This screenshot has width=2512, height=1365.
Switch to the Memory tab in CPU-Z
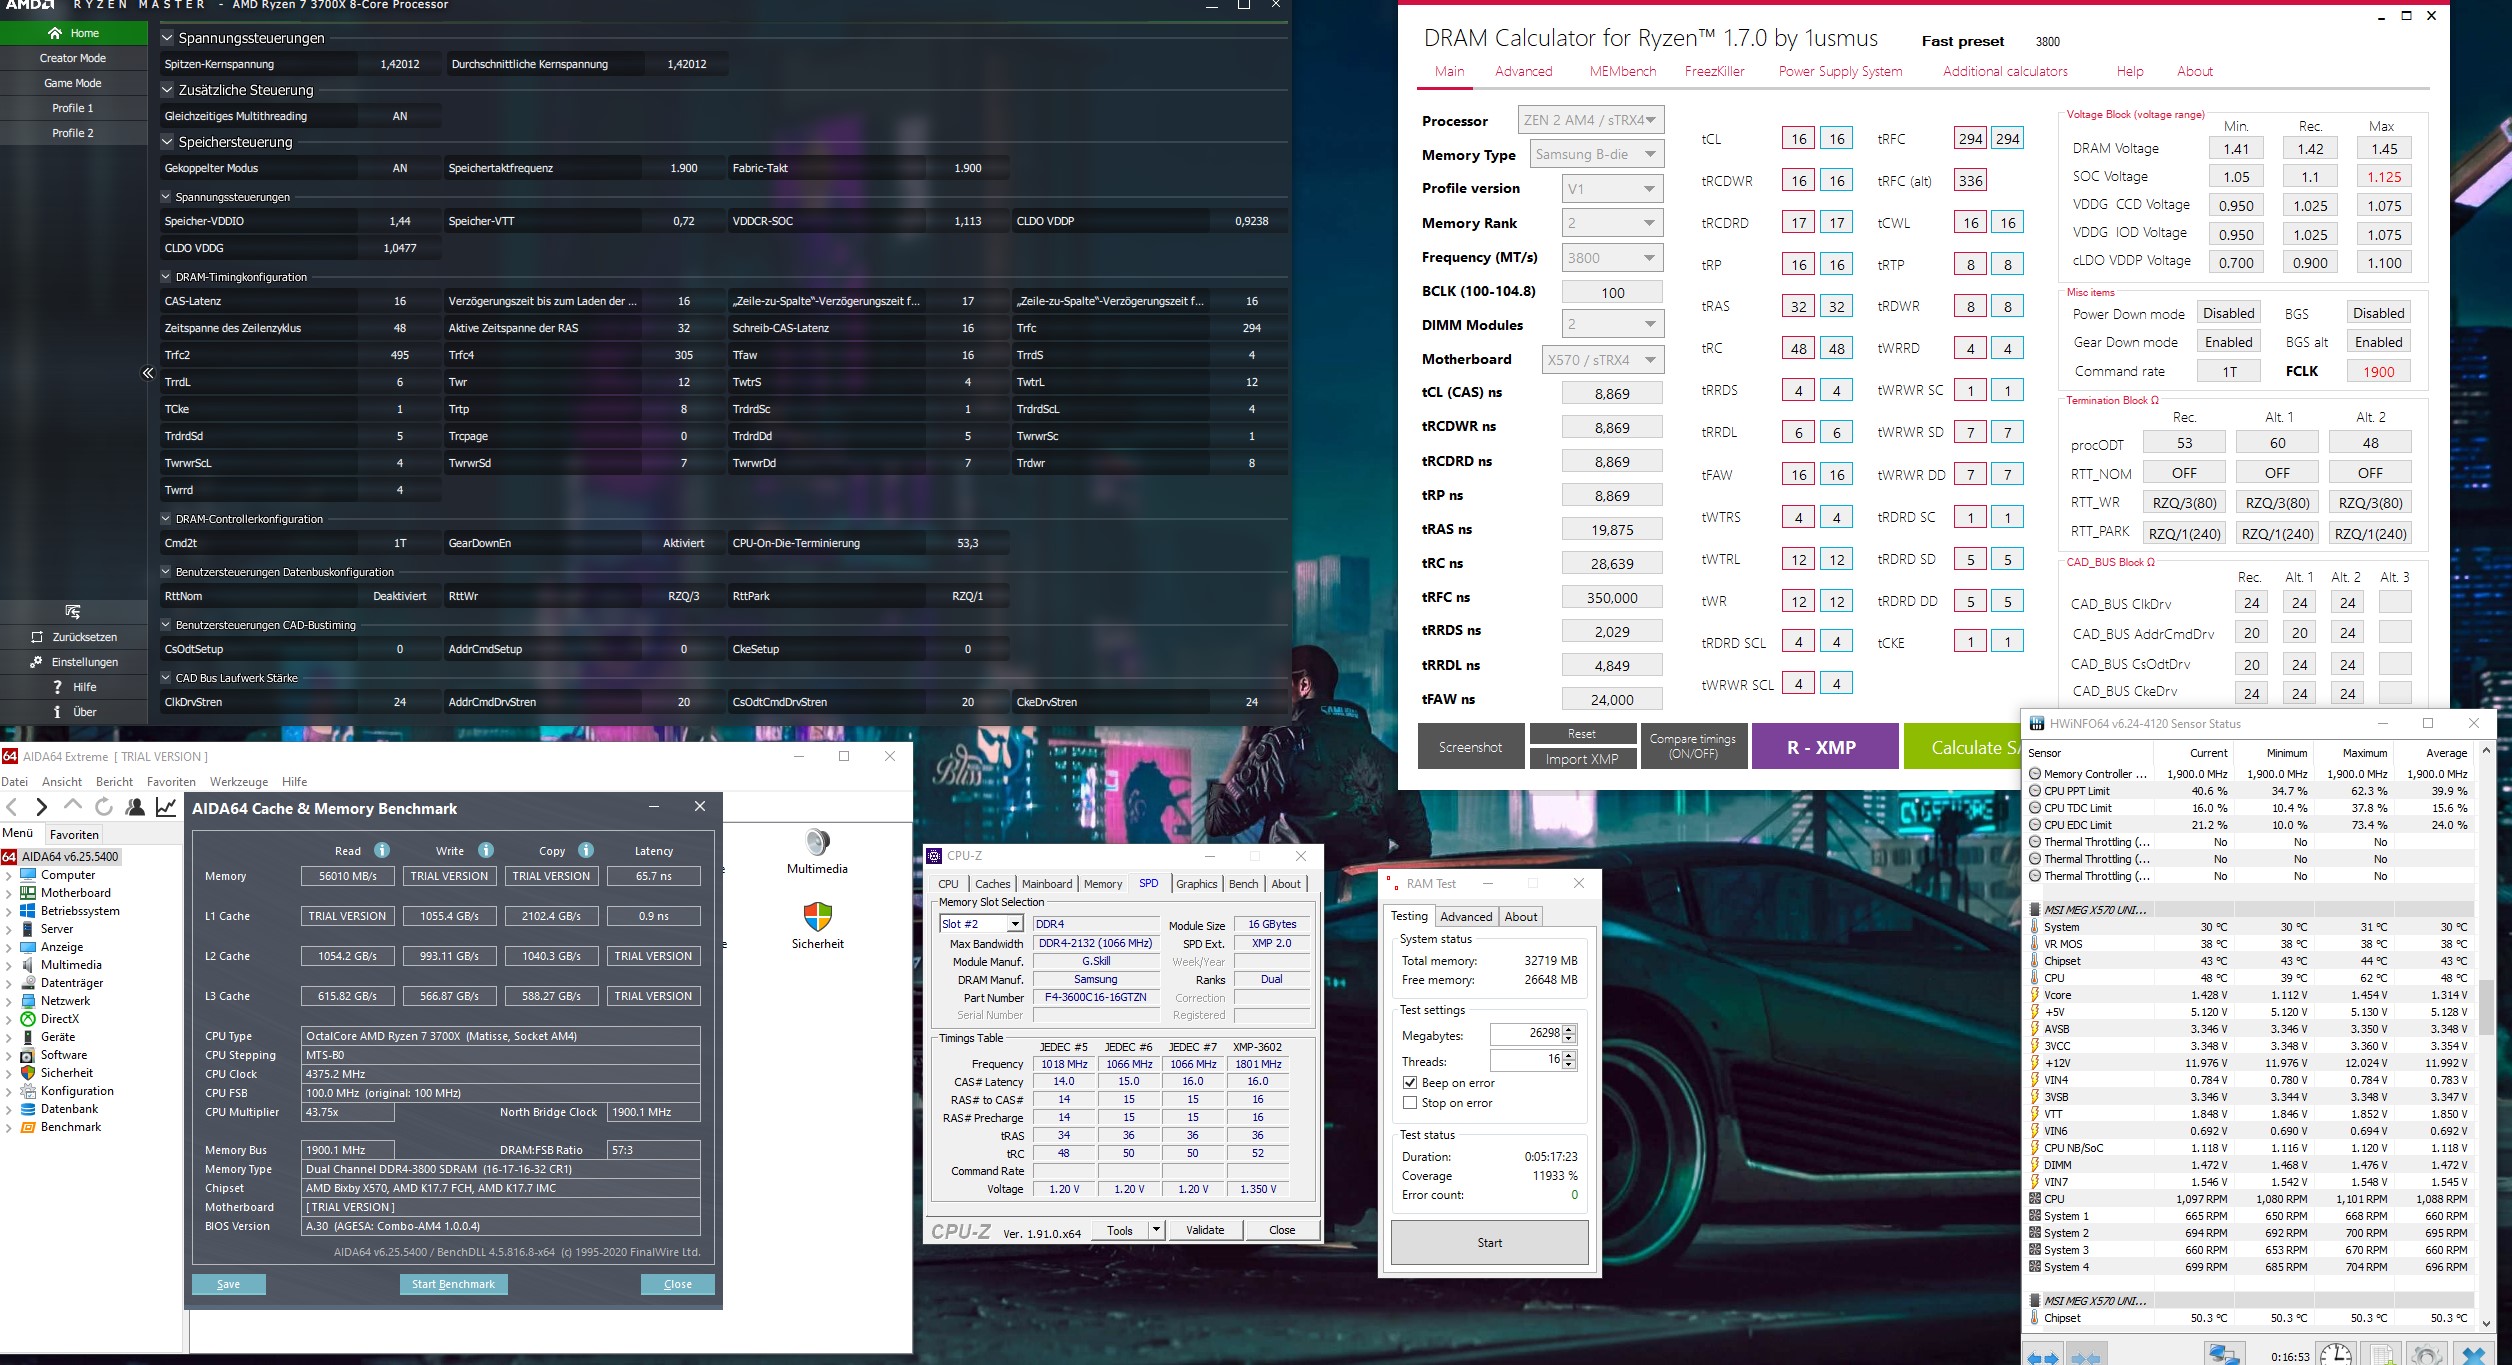coord(1103,884)
